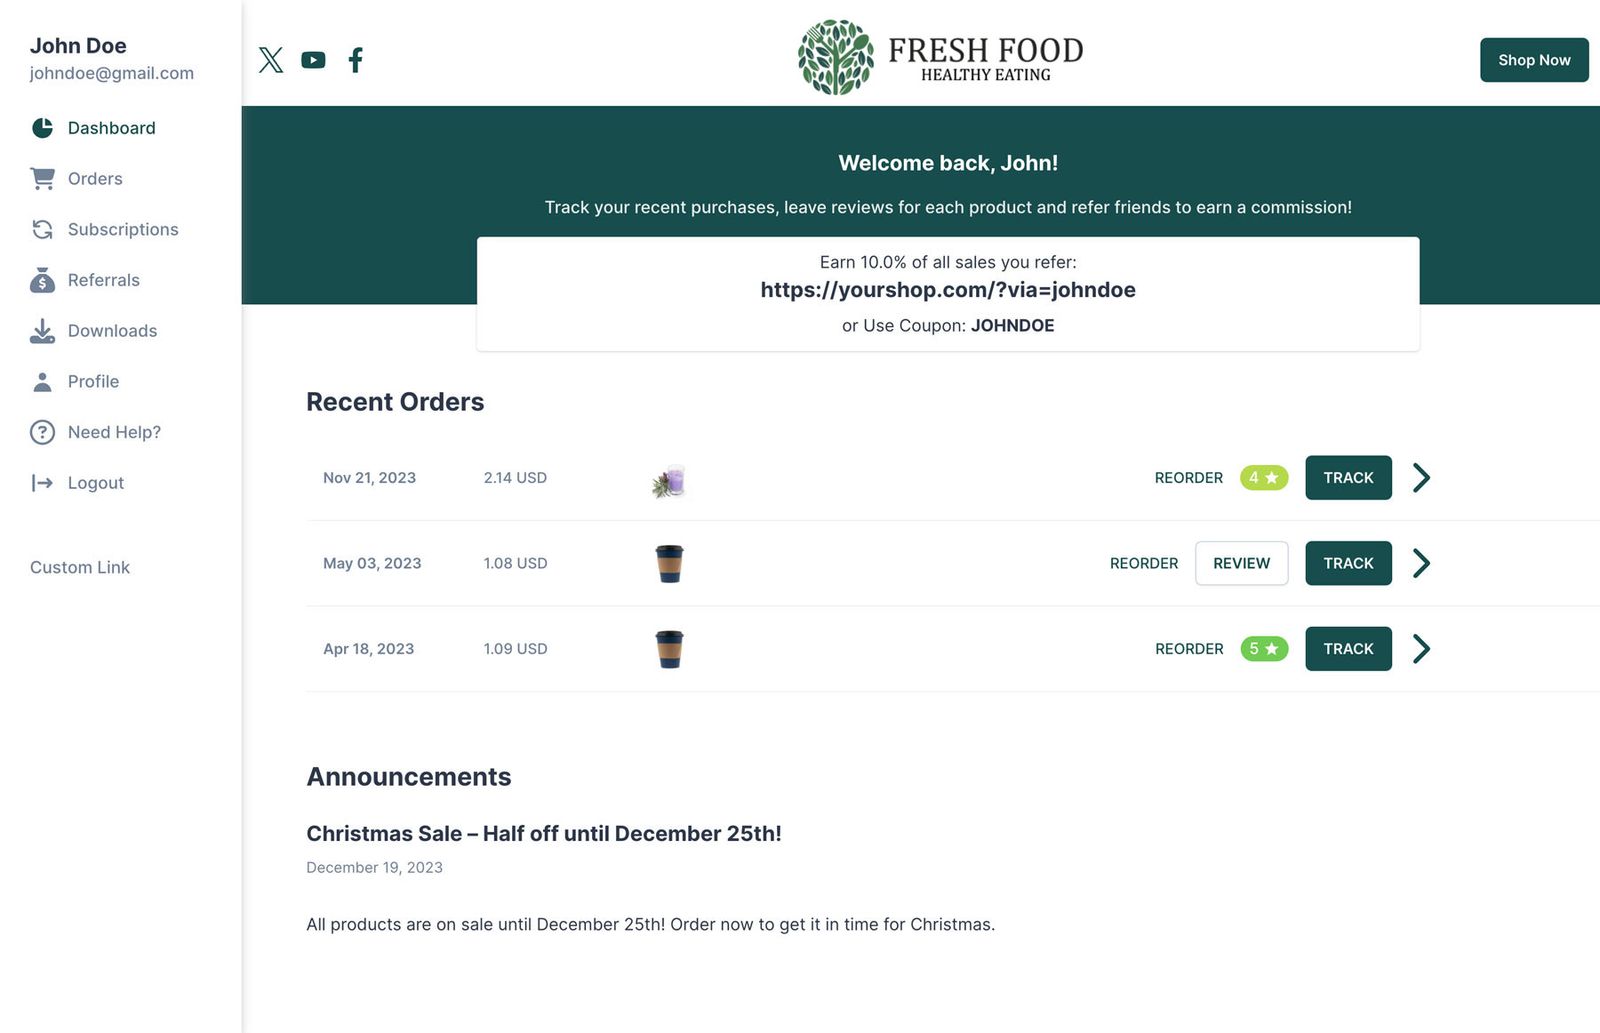
Task: Open the X social media icon
Action: (x=271, y=60)
